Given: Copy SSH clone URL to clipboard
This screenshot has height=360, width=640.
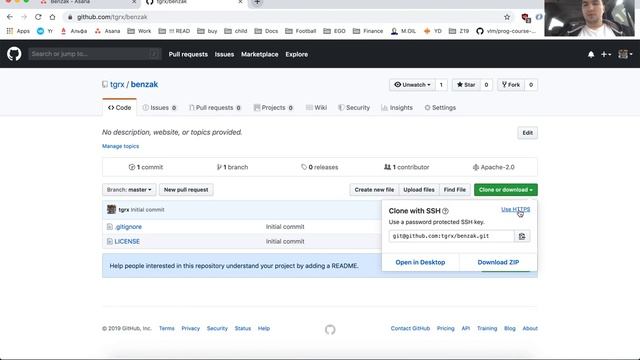Looking at the screenshot, I should (x=522, y=236).
